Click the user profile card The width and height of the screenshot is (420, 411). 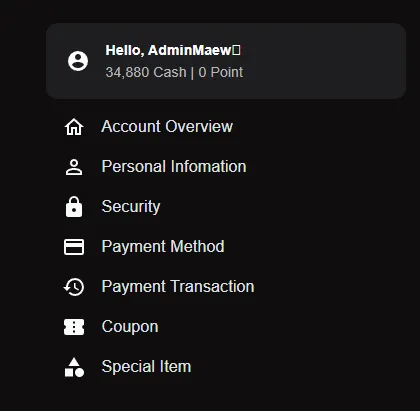[x=226, y=61]
